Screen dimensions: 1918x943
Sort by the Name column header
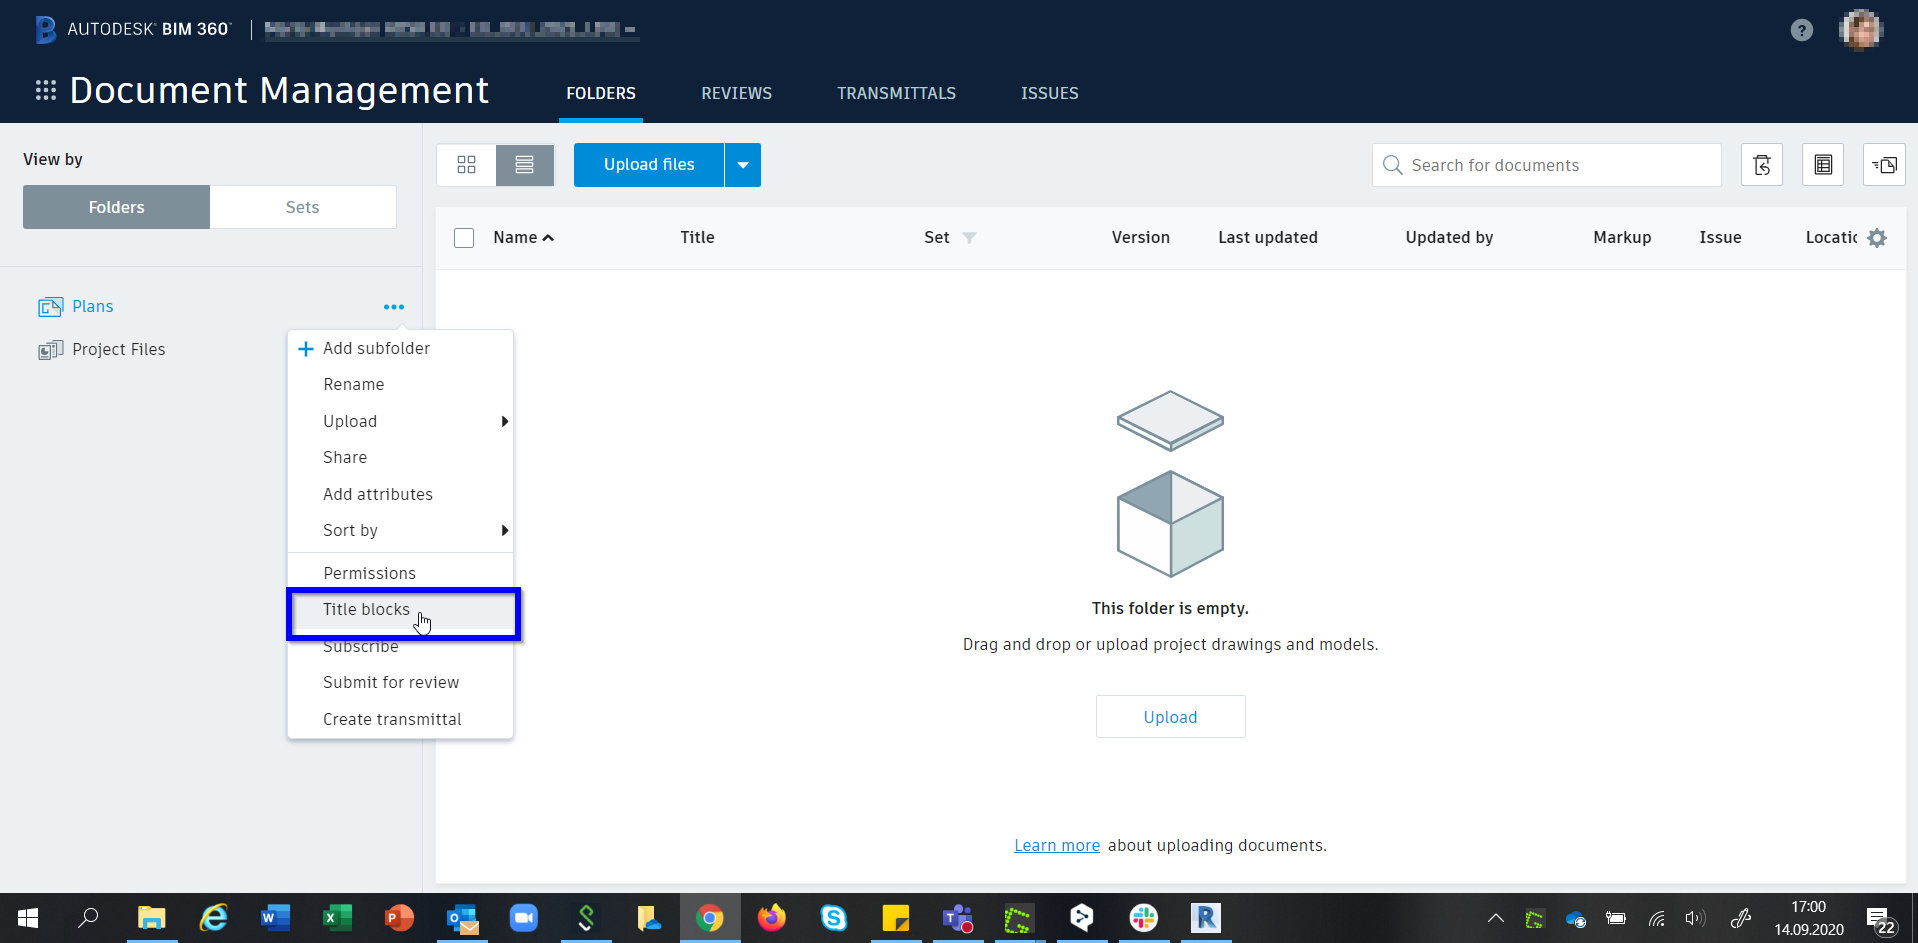[523, 238]
